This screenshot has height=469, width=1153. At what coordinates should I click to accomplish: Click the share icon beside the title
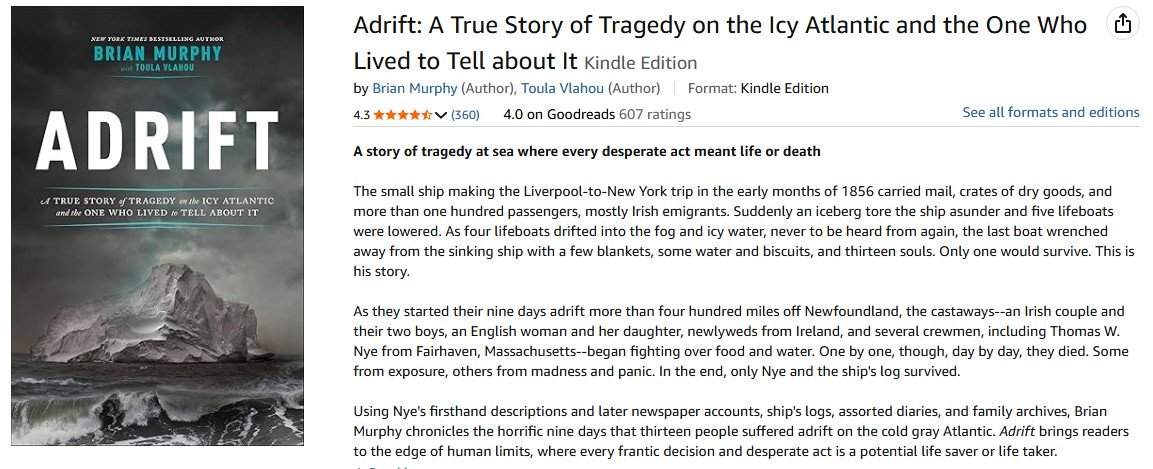pyautogui.click(x=1123, y=23)
